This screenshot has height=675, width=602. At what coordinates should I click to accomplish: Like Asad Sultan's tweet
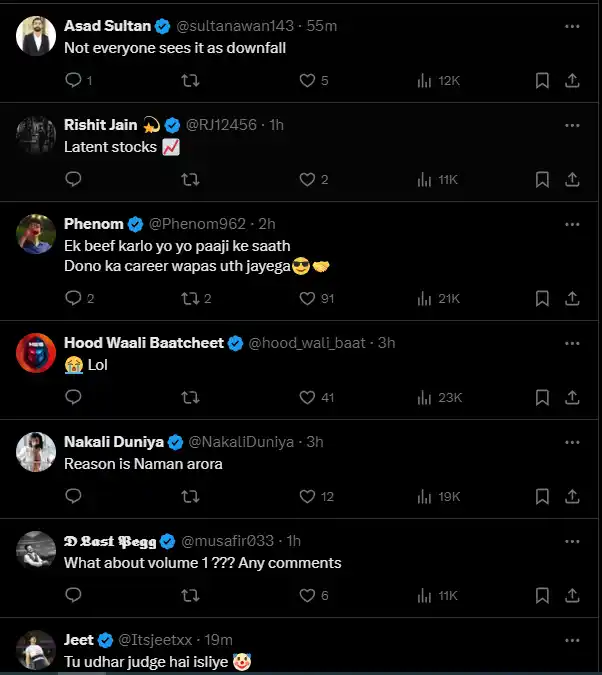pyautogui.click(x=308, y=80)
